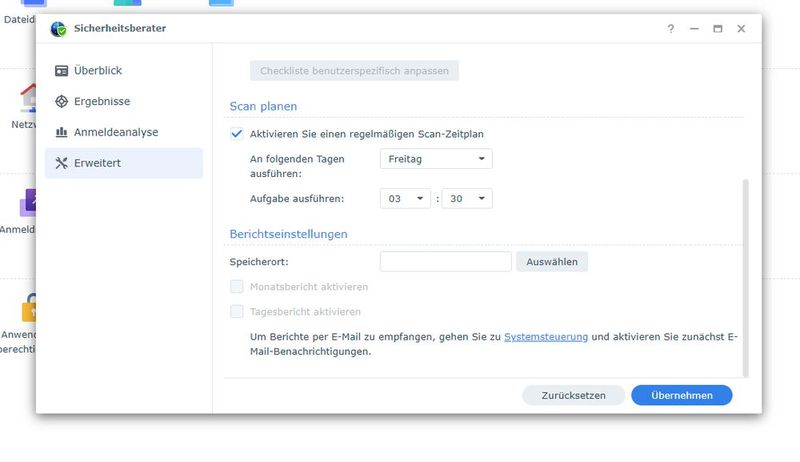800x462 pixels.
Task: Click Checkliste benutzerspezifisch anpassen button
Action: coord(354,70)
